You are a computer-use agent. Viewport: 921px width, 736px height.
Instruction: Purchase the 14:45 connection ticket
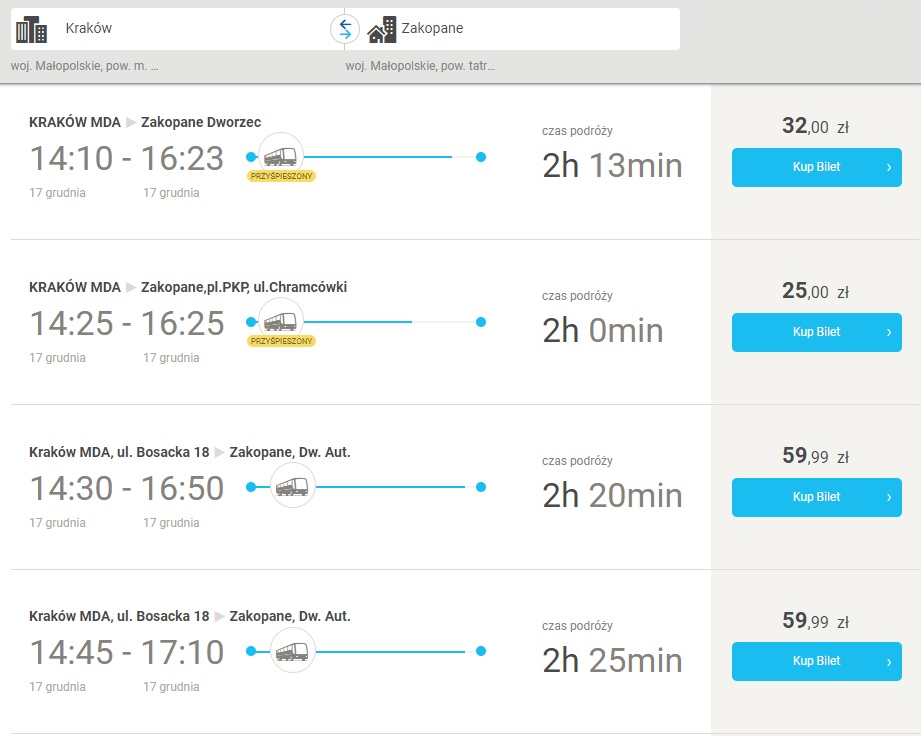816,661
